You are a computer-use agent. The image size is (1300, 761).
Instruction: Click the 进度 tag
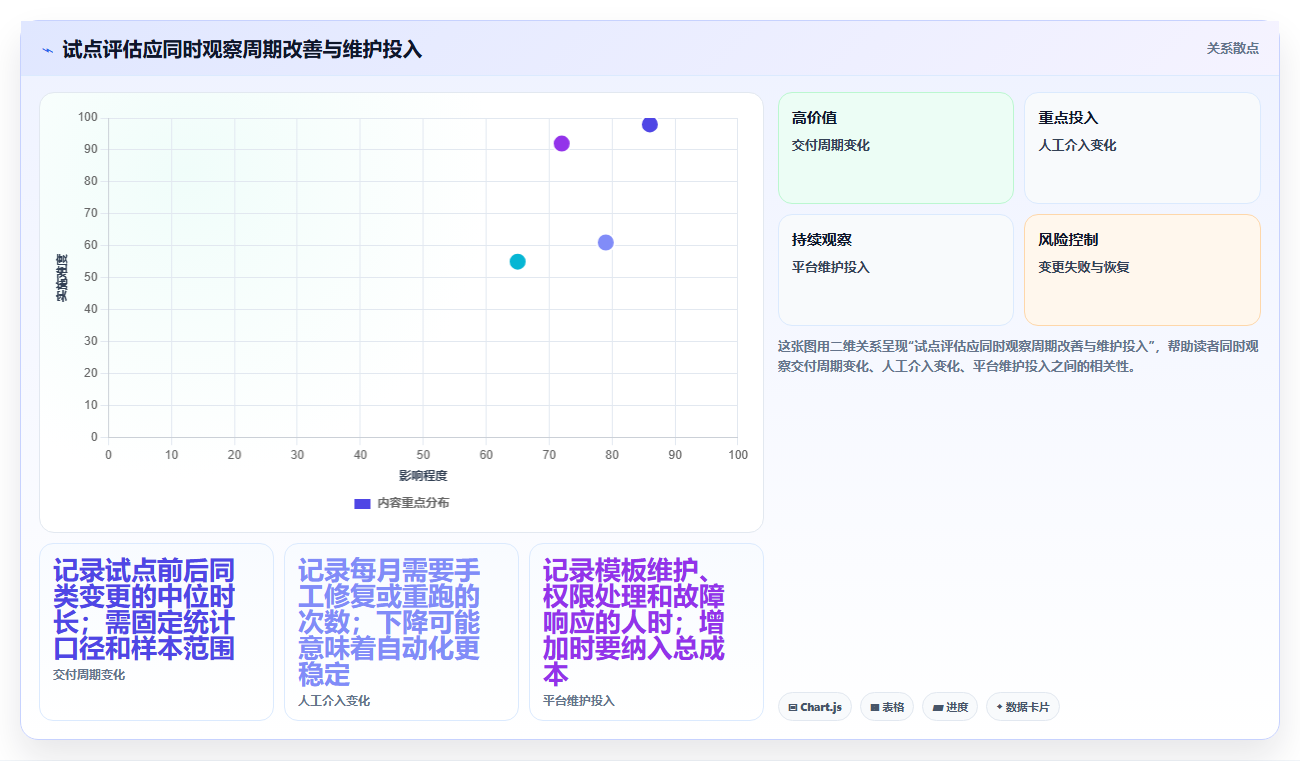[x=950, y=707]
